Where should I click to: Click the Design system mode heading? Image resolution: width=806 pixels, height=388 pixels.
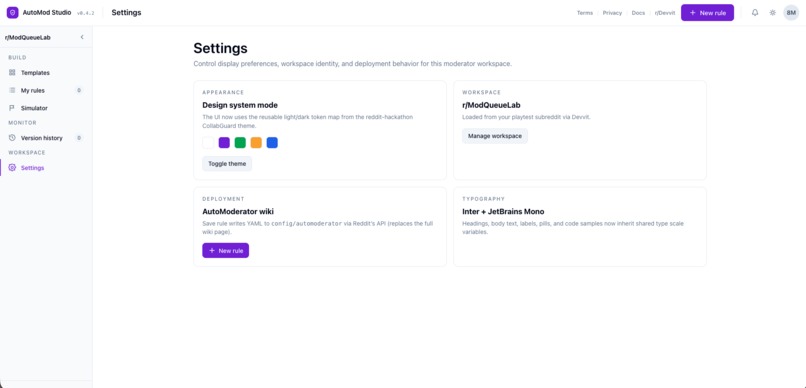click(x=240, y=105)
